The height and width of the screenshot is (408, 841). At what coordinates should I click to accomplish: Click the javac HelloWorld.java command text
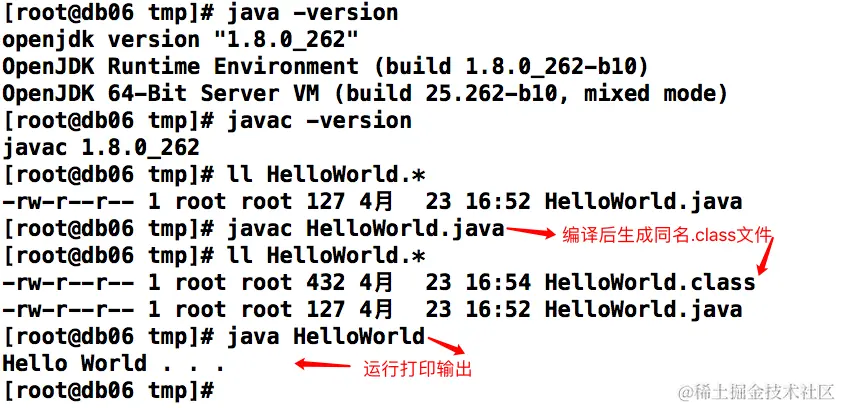click(366, 228)
